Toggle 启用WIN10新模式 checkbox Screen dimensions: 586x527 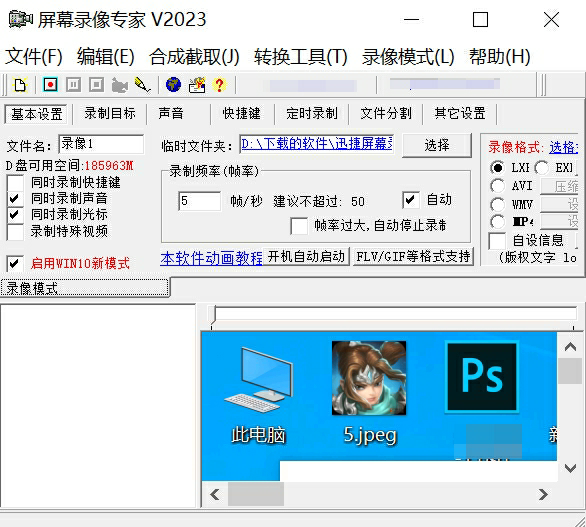tap(15, 264)
